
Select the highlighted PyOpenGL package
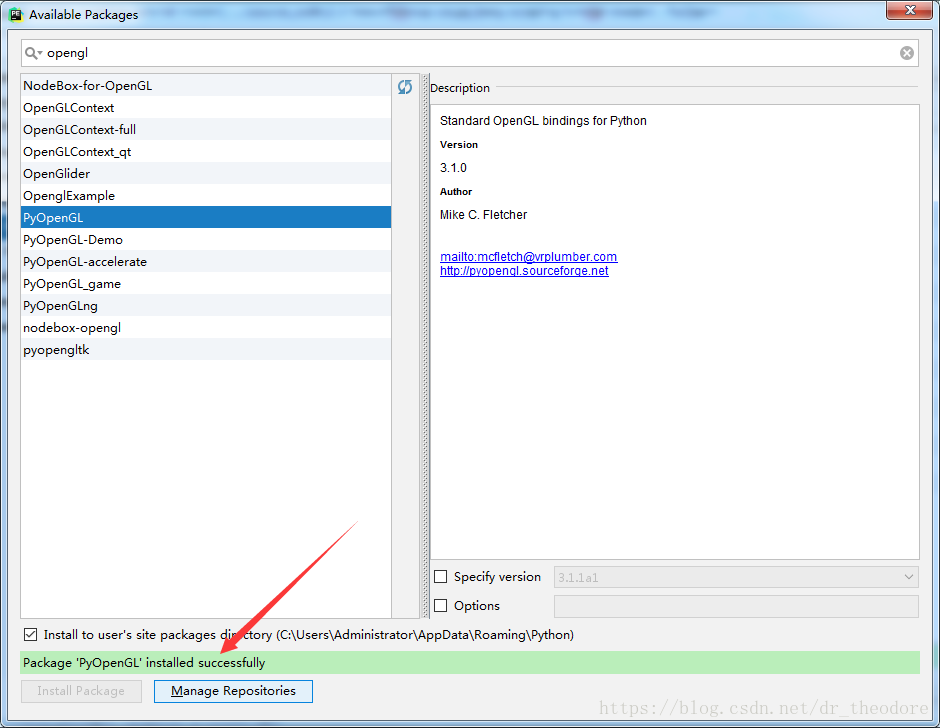pos(206,217)
